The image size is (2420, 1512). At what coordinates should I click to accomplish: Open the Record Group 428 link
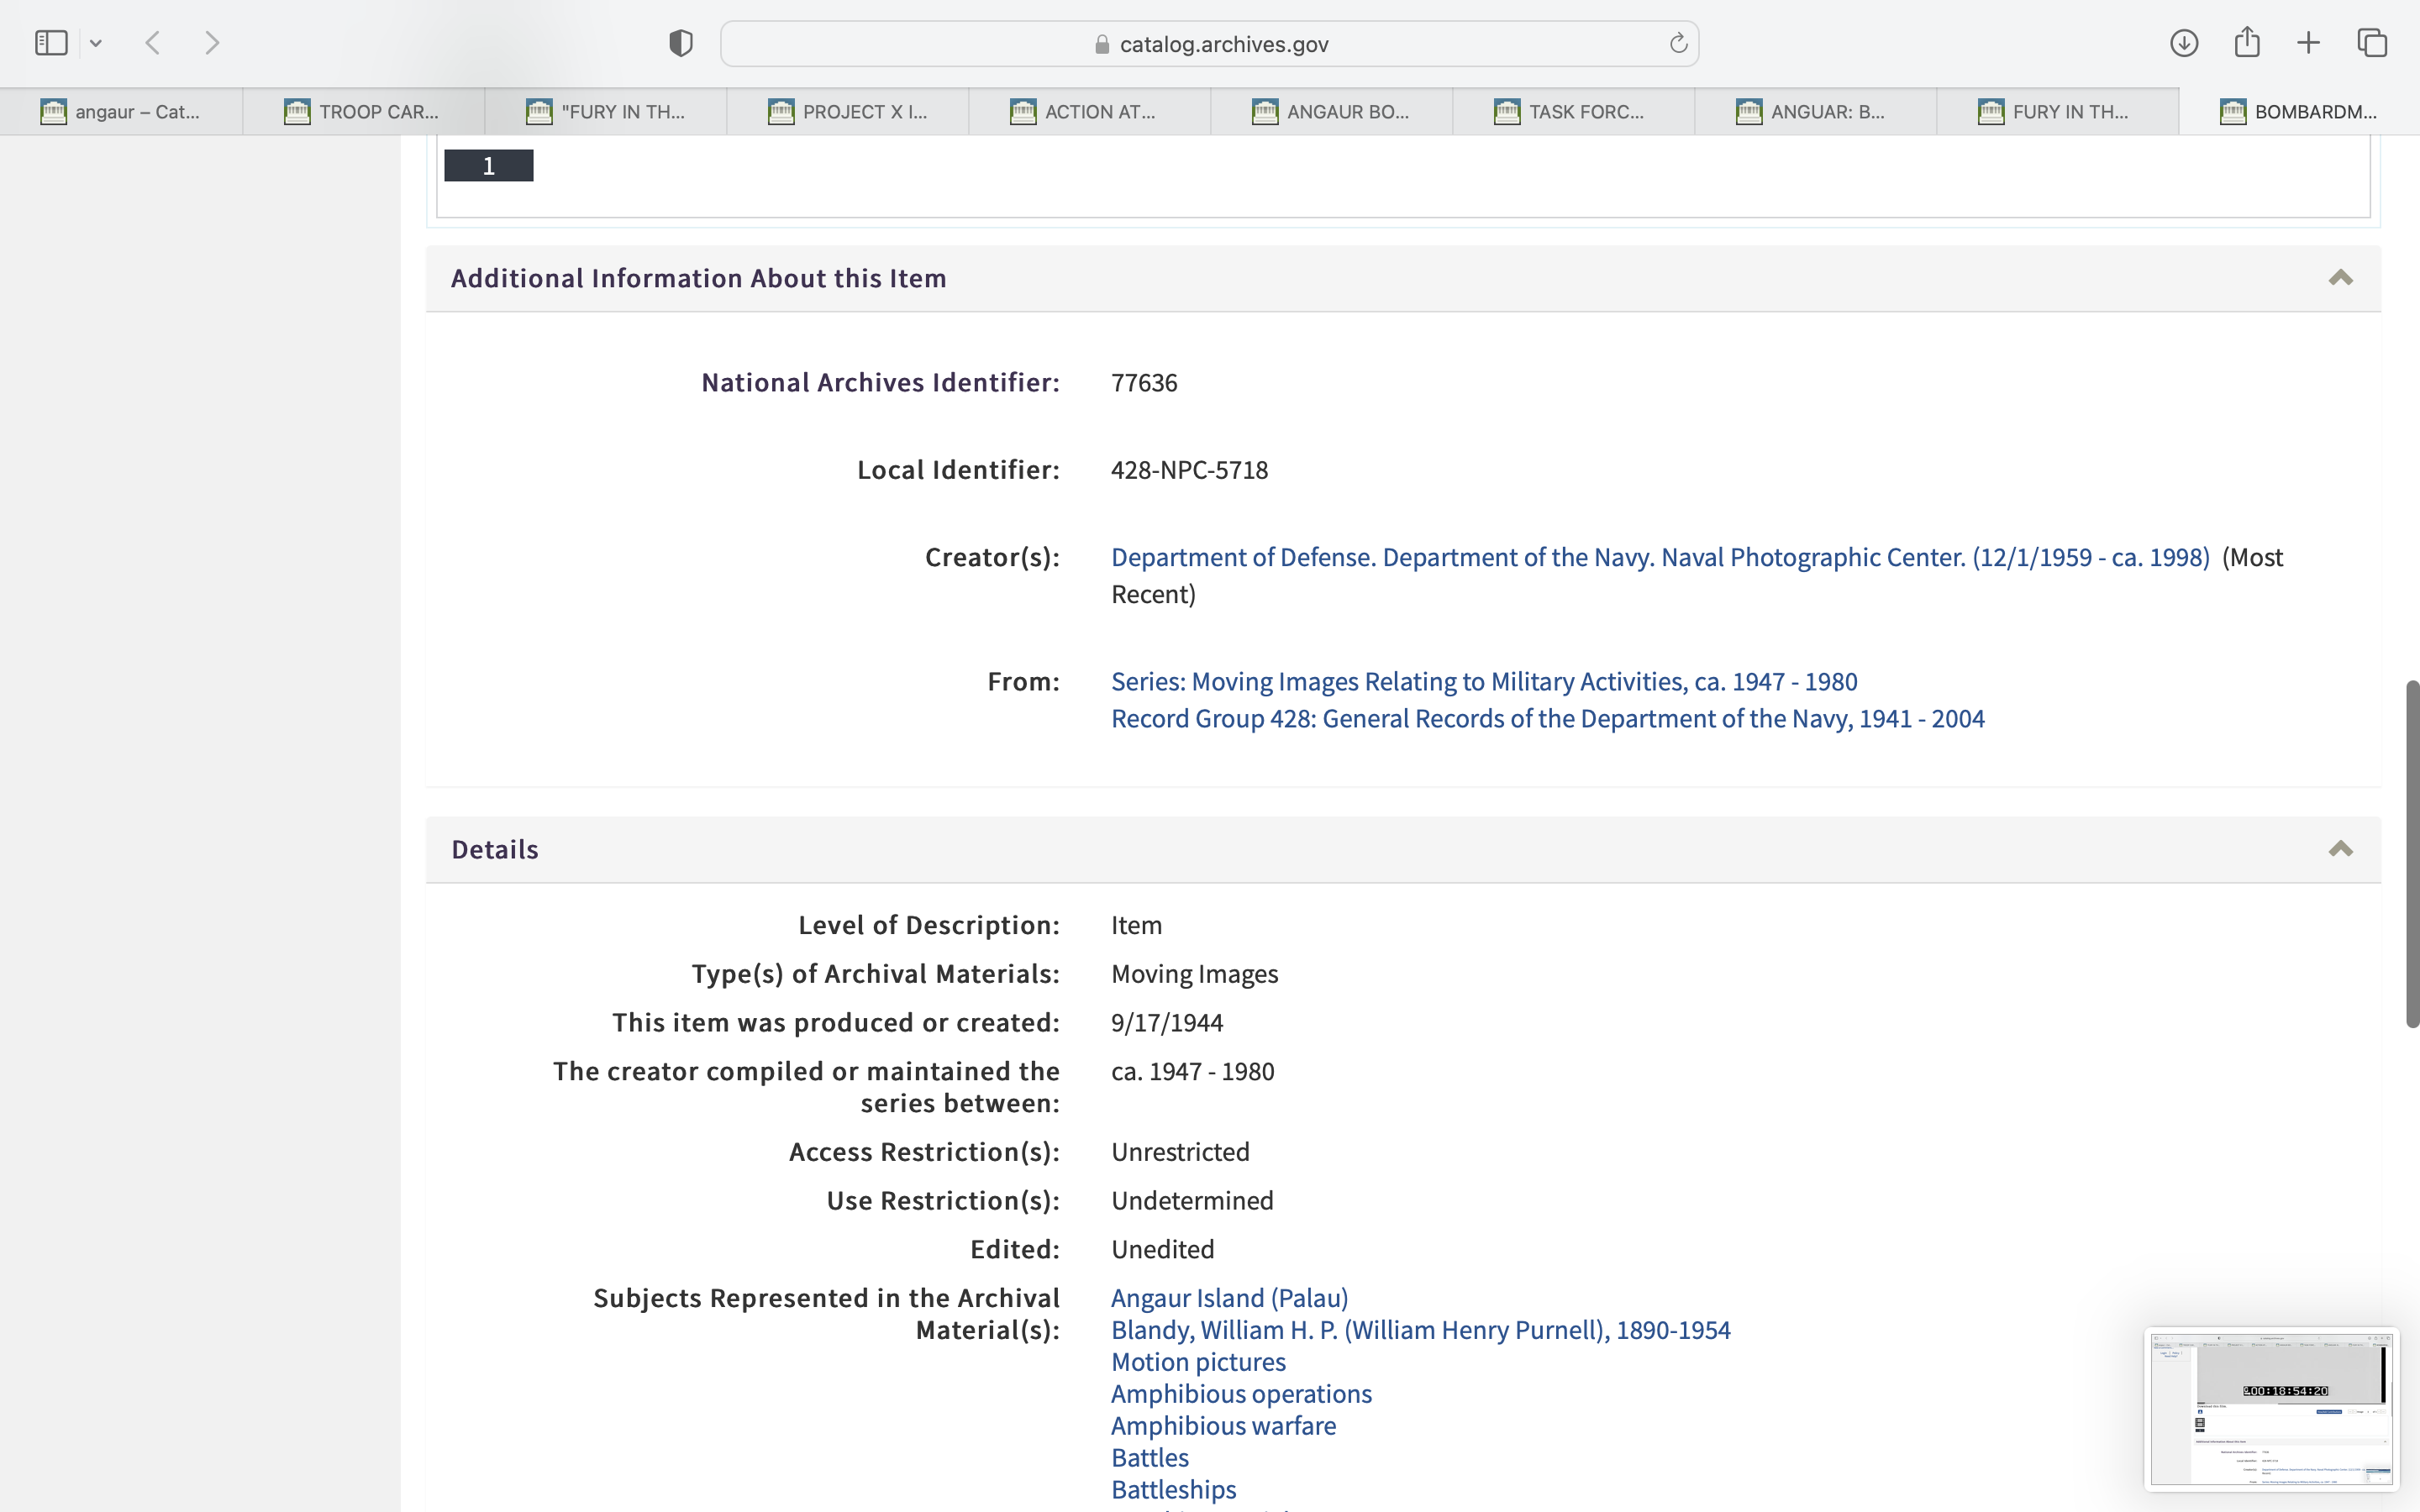pyautogui.click(x=1547, y=719)
